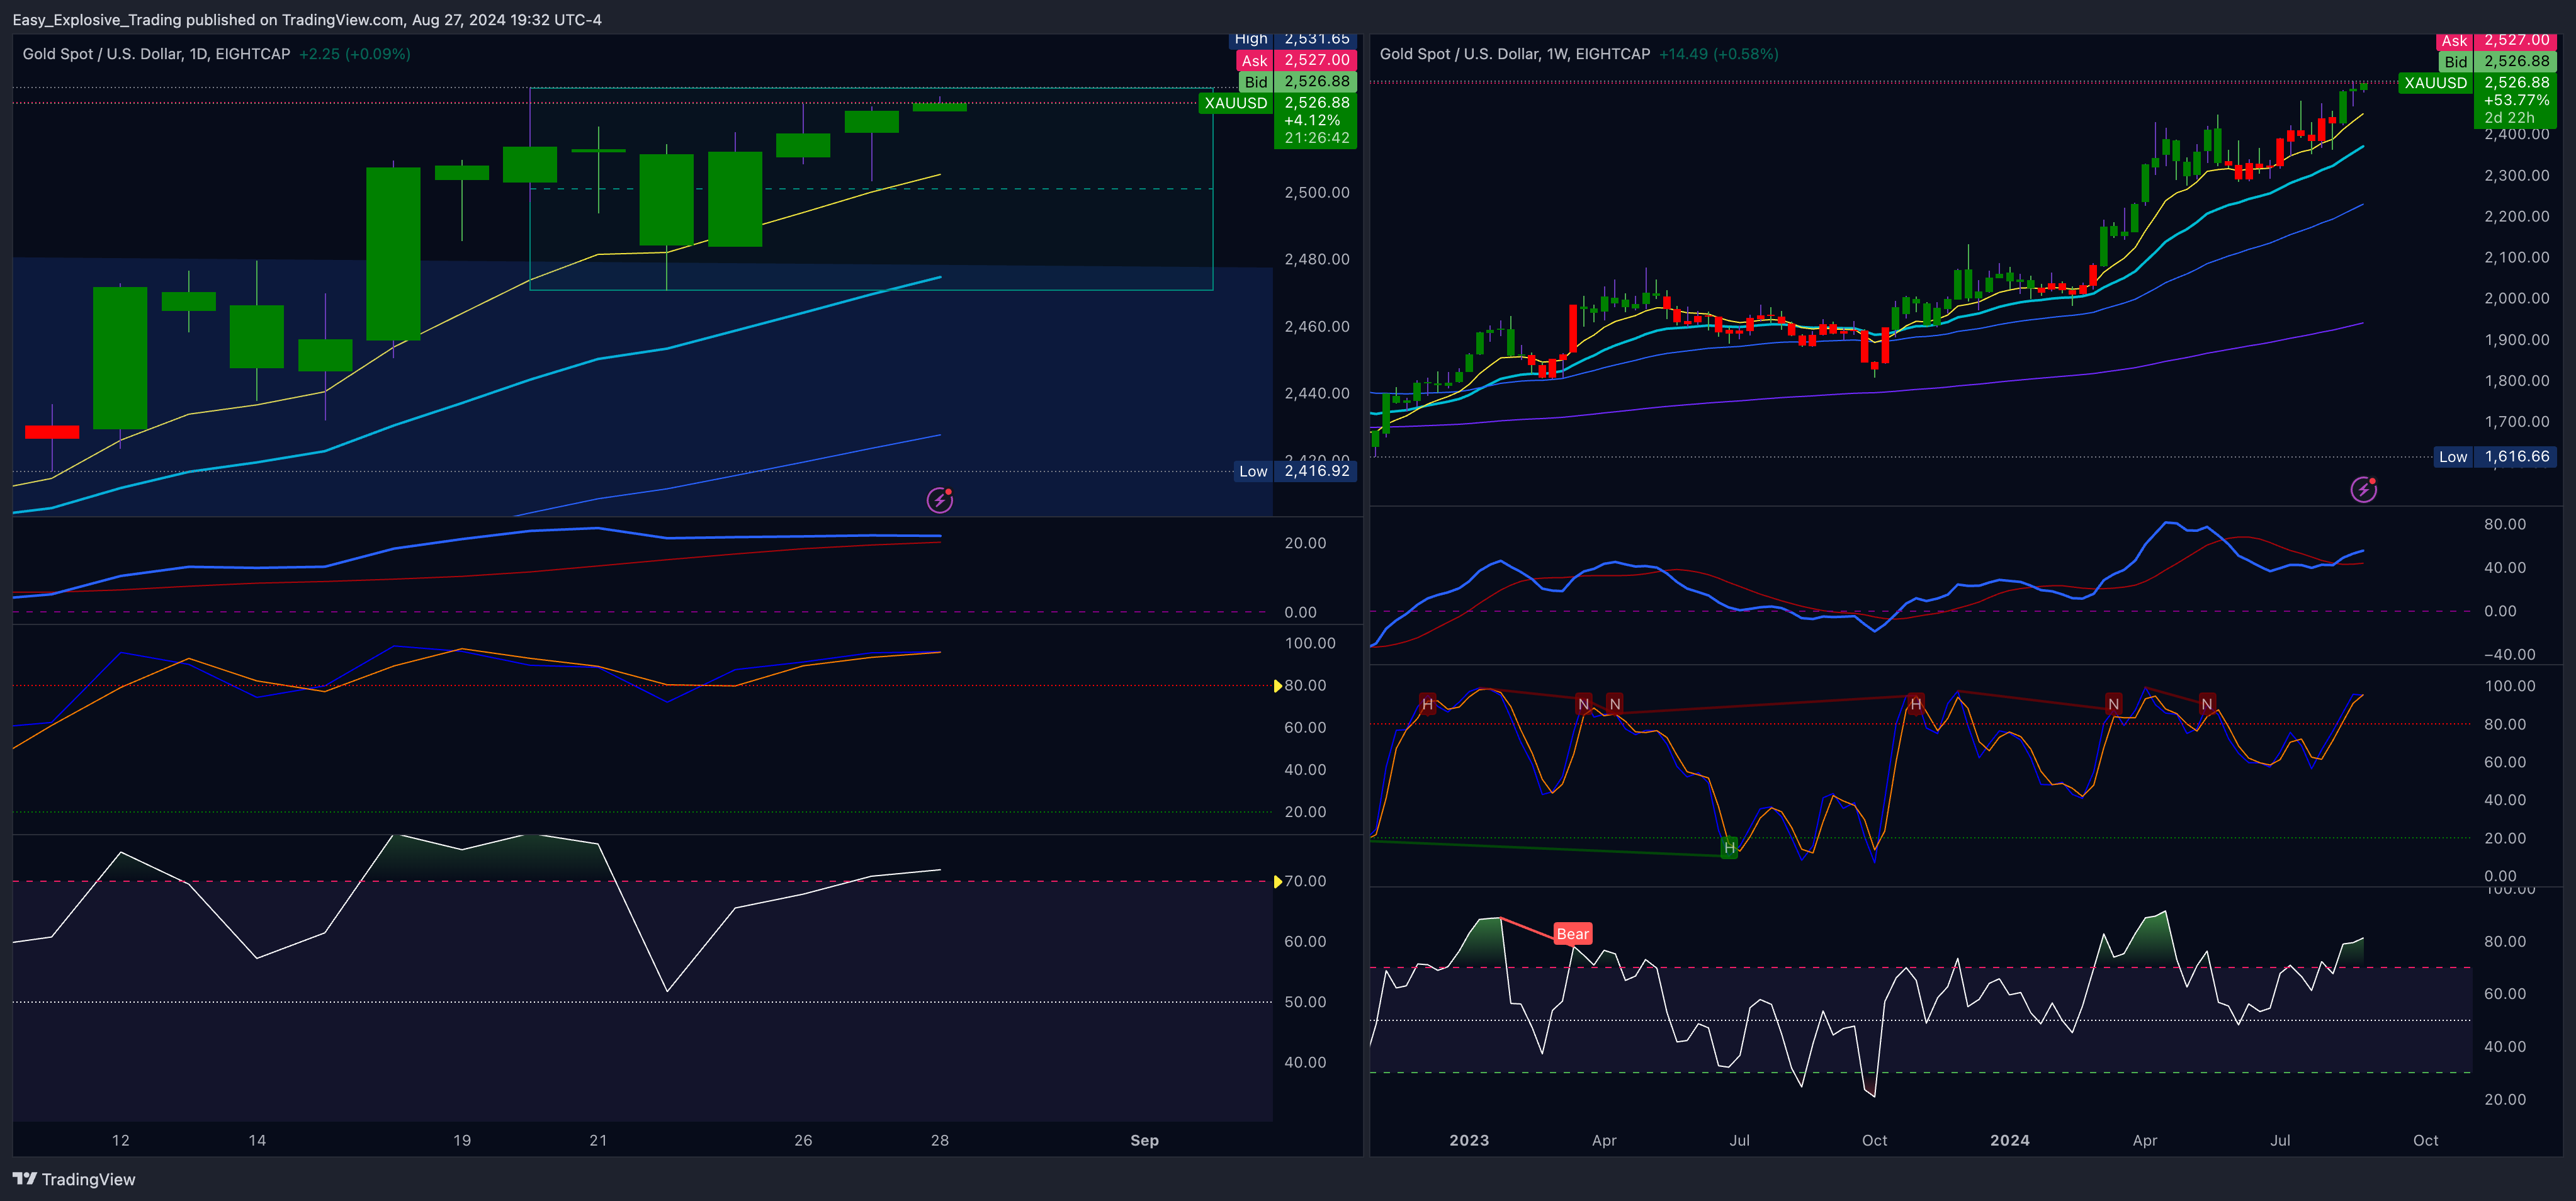Click the 2,460.00 price axis label
The image size is (2576, 1201).
click(1316, 326)
